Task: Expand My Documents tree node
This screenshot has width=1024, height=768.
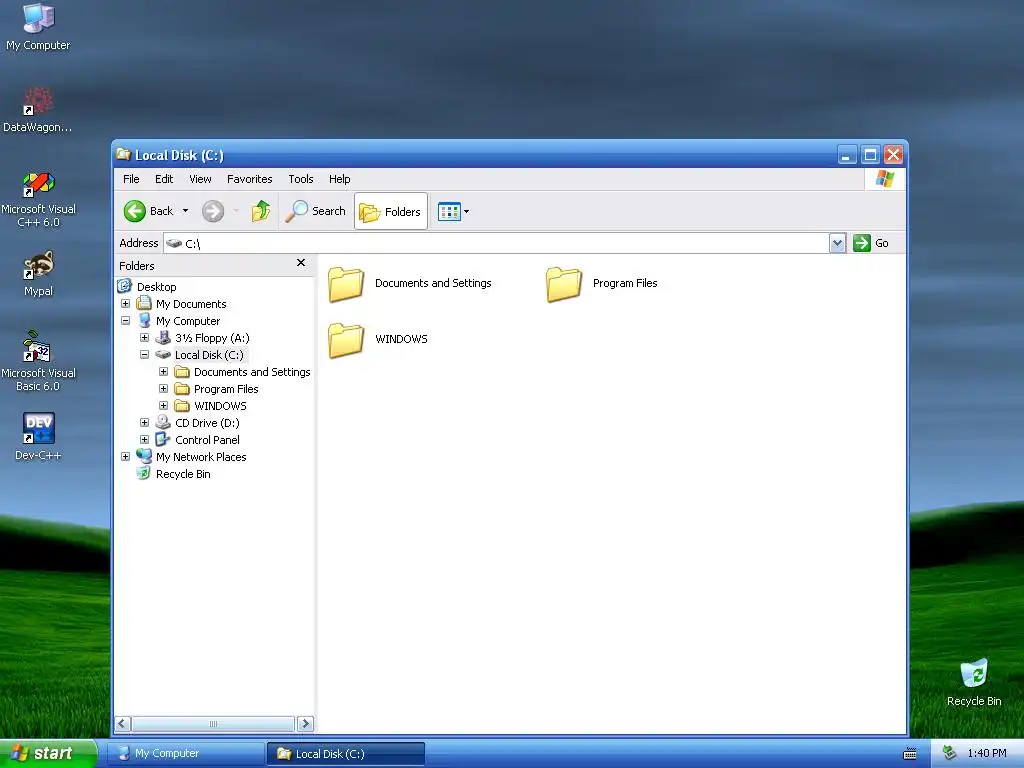Action: pyautogui.click(x=125, y=304)
